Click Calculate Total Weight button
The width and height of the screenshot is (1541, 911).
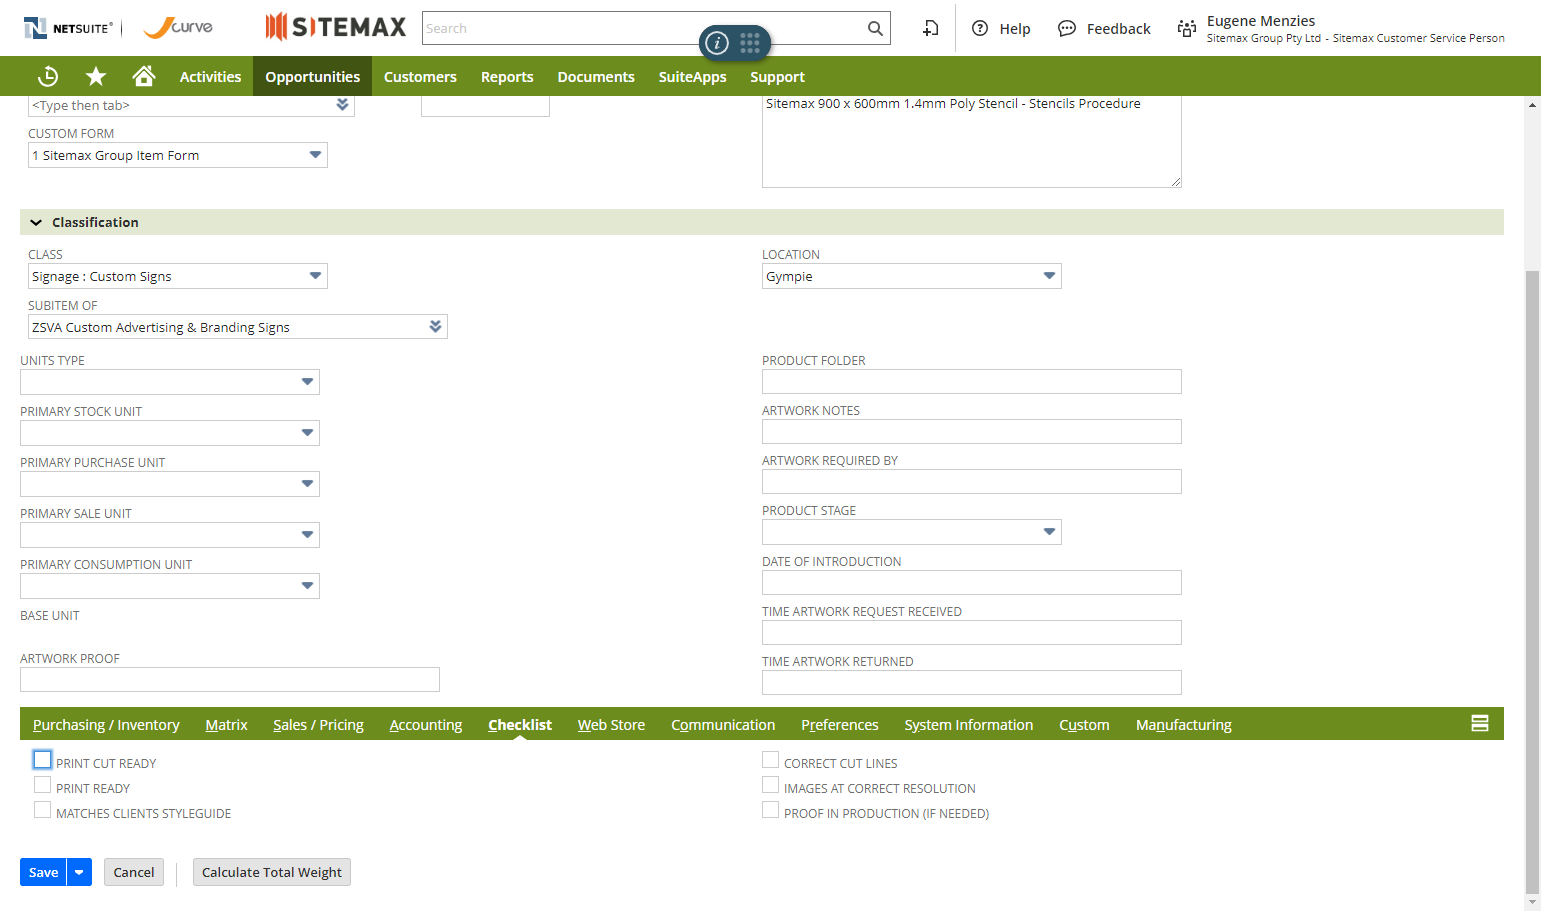point(272,872)
